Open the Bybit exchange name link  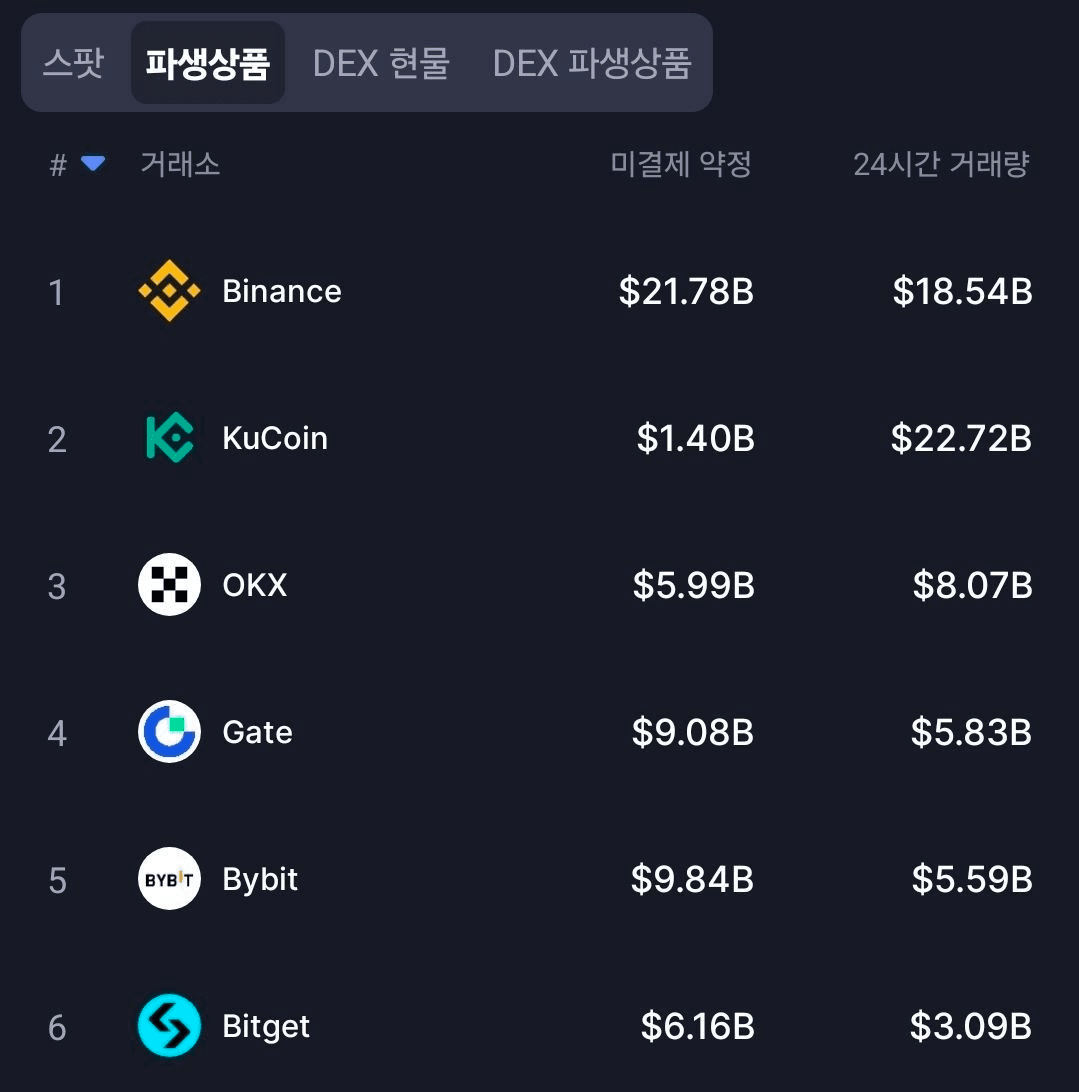(260, 879)
